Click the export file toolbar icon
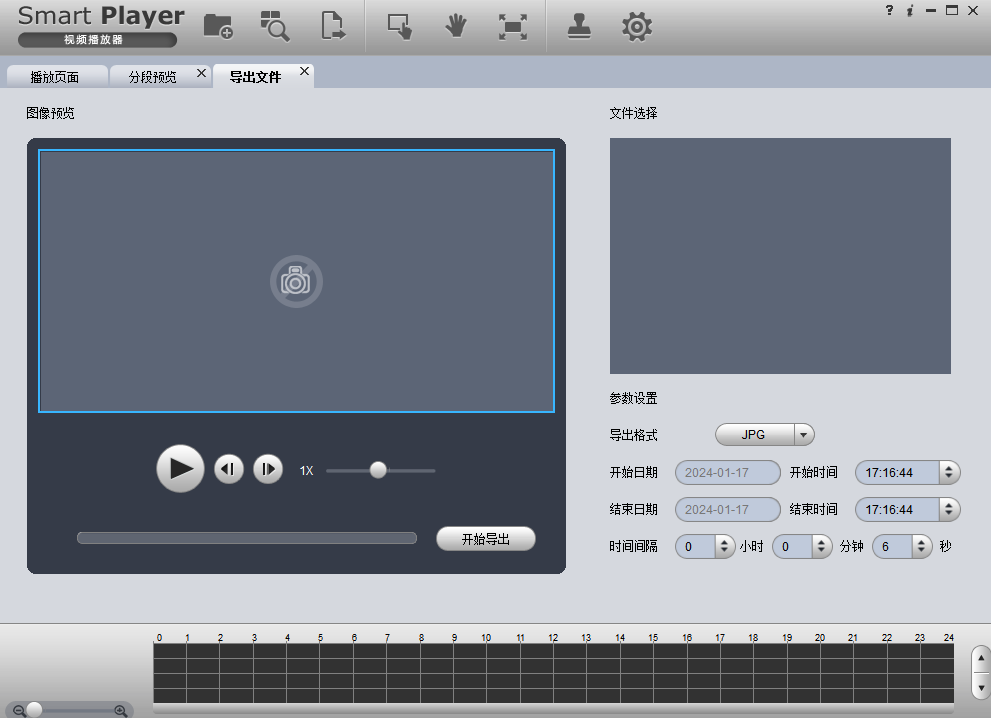The image size is (991, 718). (x=333, y=26)
